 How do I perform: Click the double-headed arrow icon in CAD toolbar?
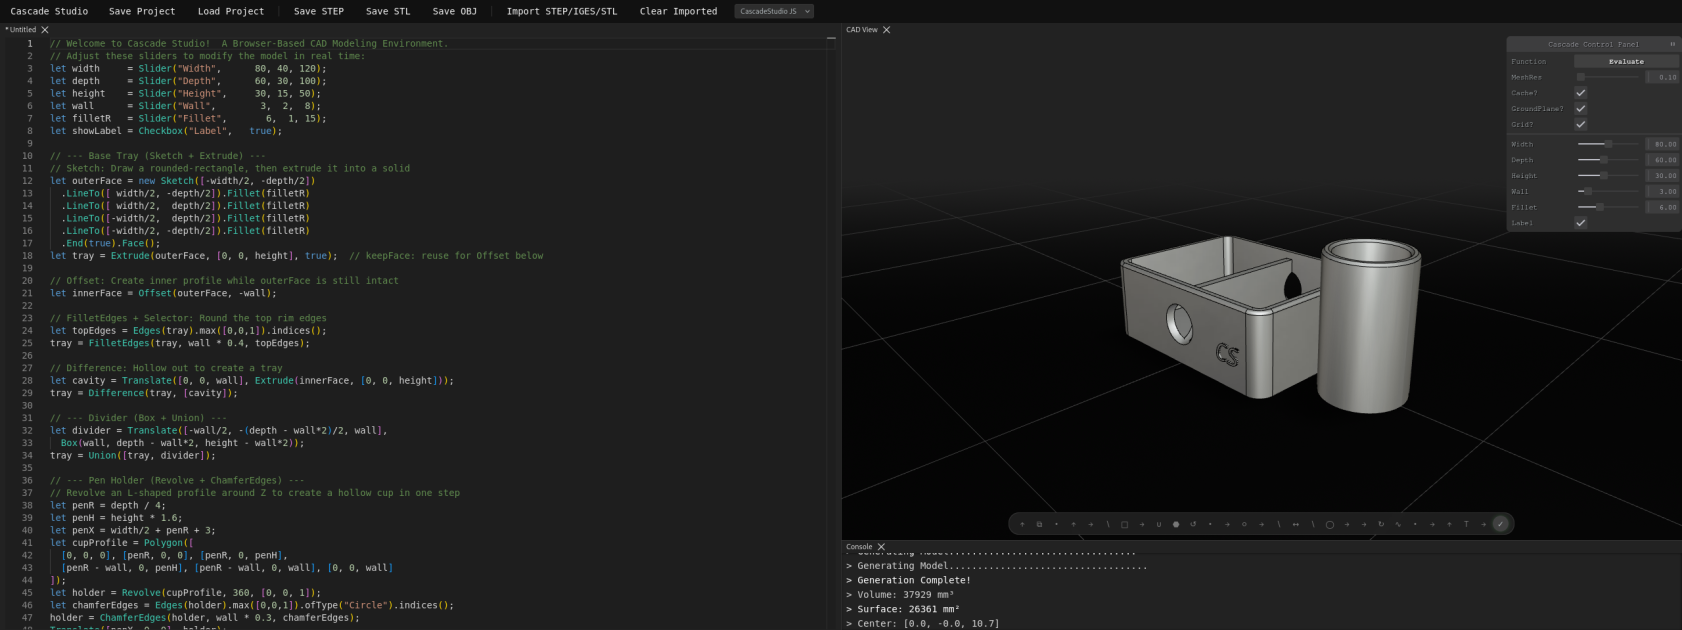1296,524
